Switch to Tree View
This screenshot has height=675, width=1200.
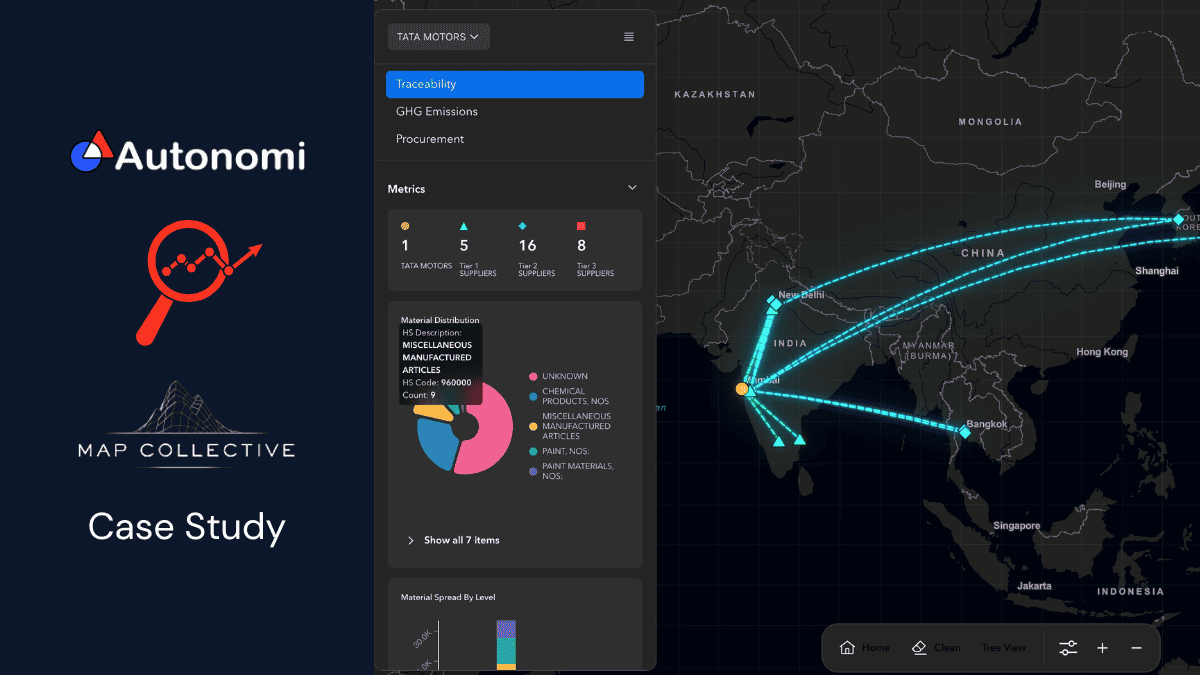point(1003,648)
